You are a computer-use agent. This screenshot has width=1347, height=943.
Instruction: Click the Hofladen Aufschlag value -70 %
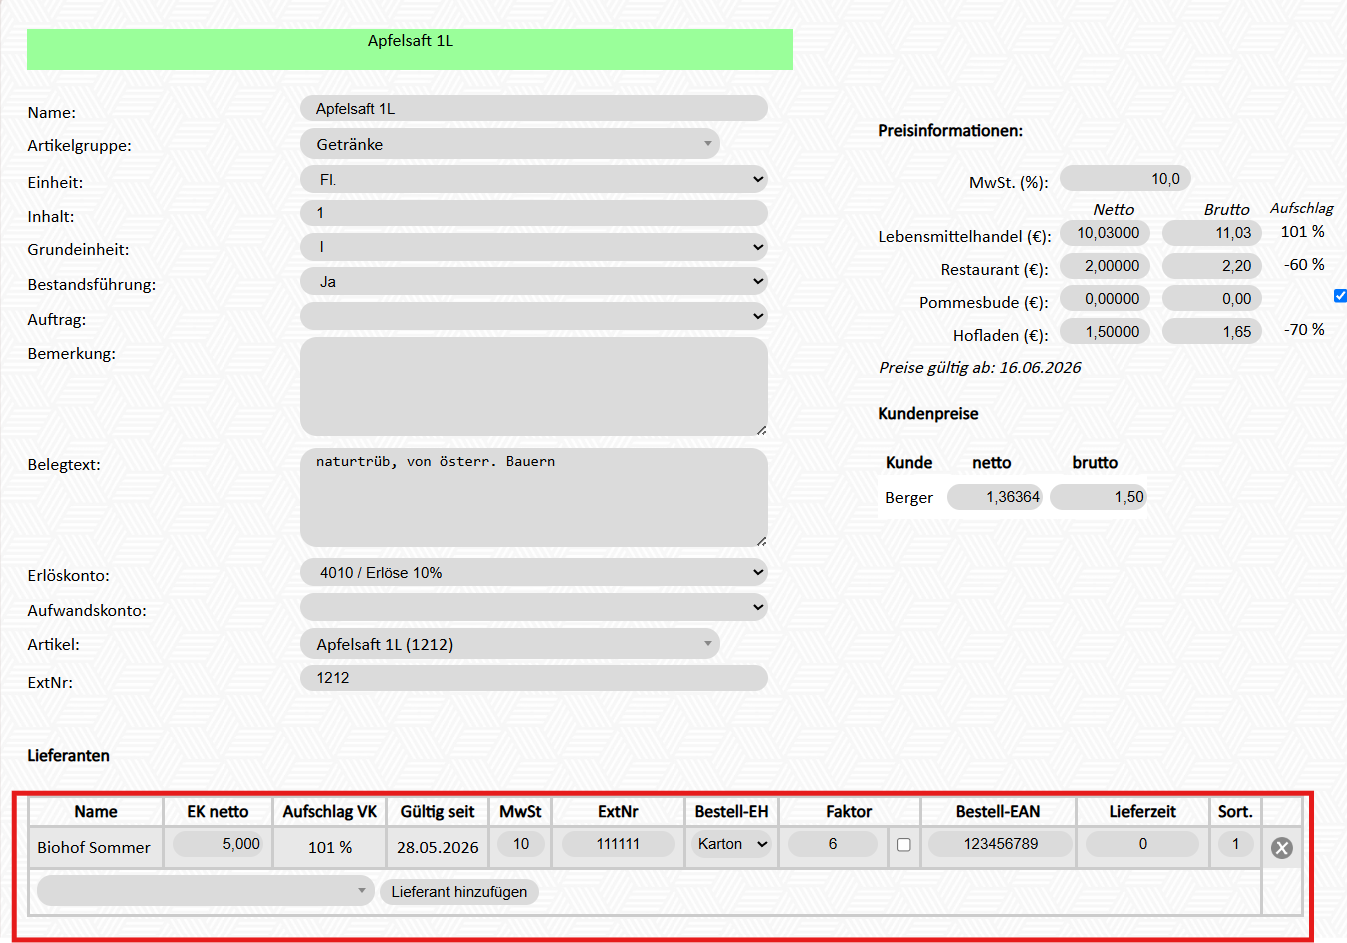point(1304,329)
